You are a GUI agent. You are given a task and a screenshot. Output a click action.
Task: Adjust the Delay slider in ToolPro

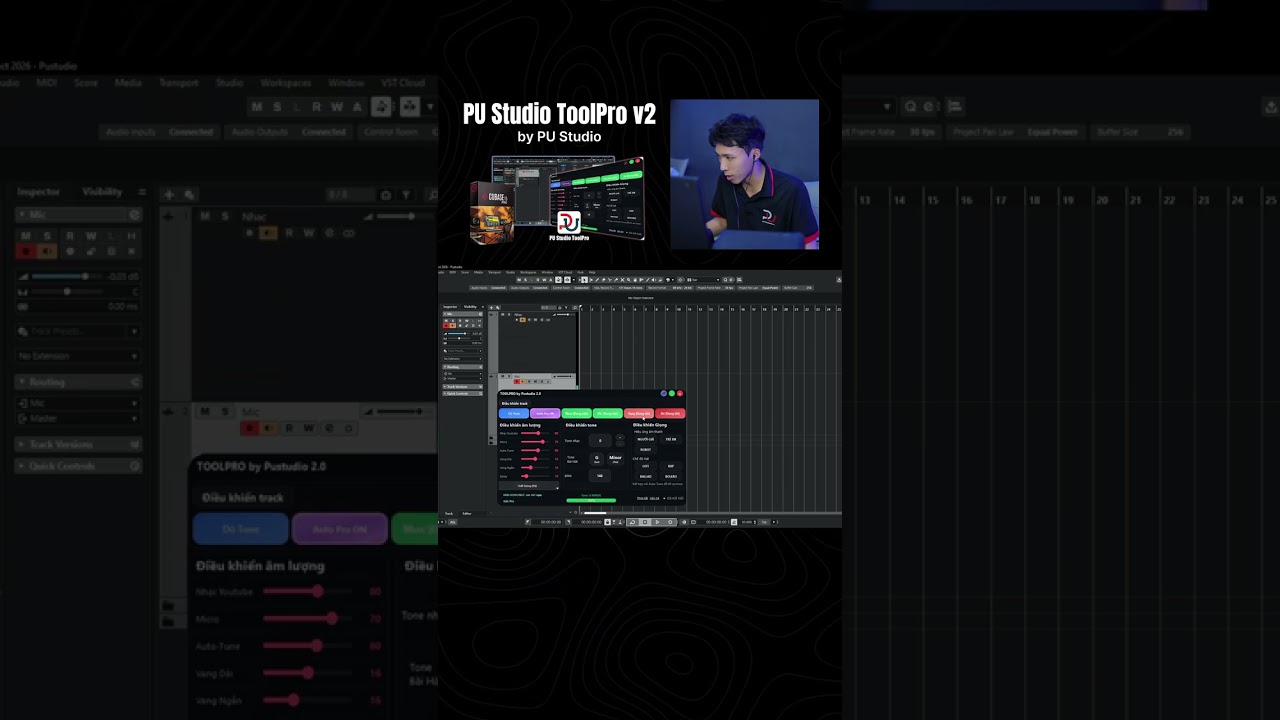point(533,476)
